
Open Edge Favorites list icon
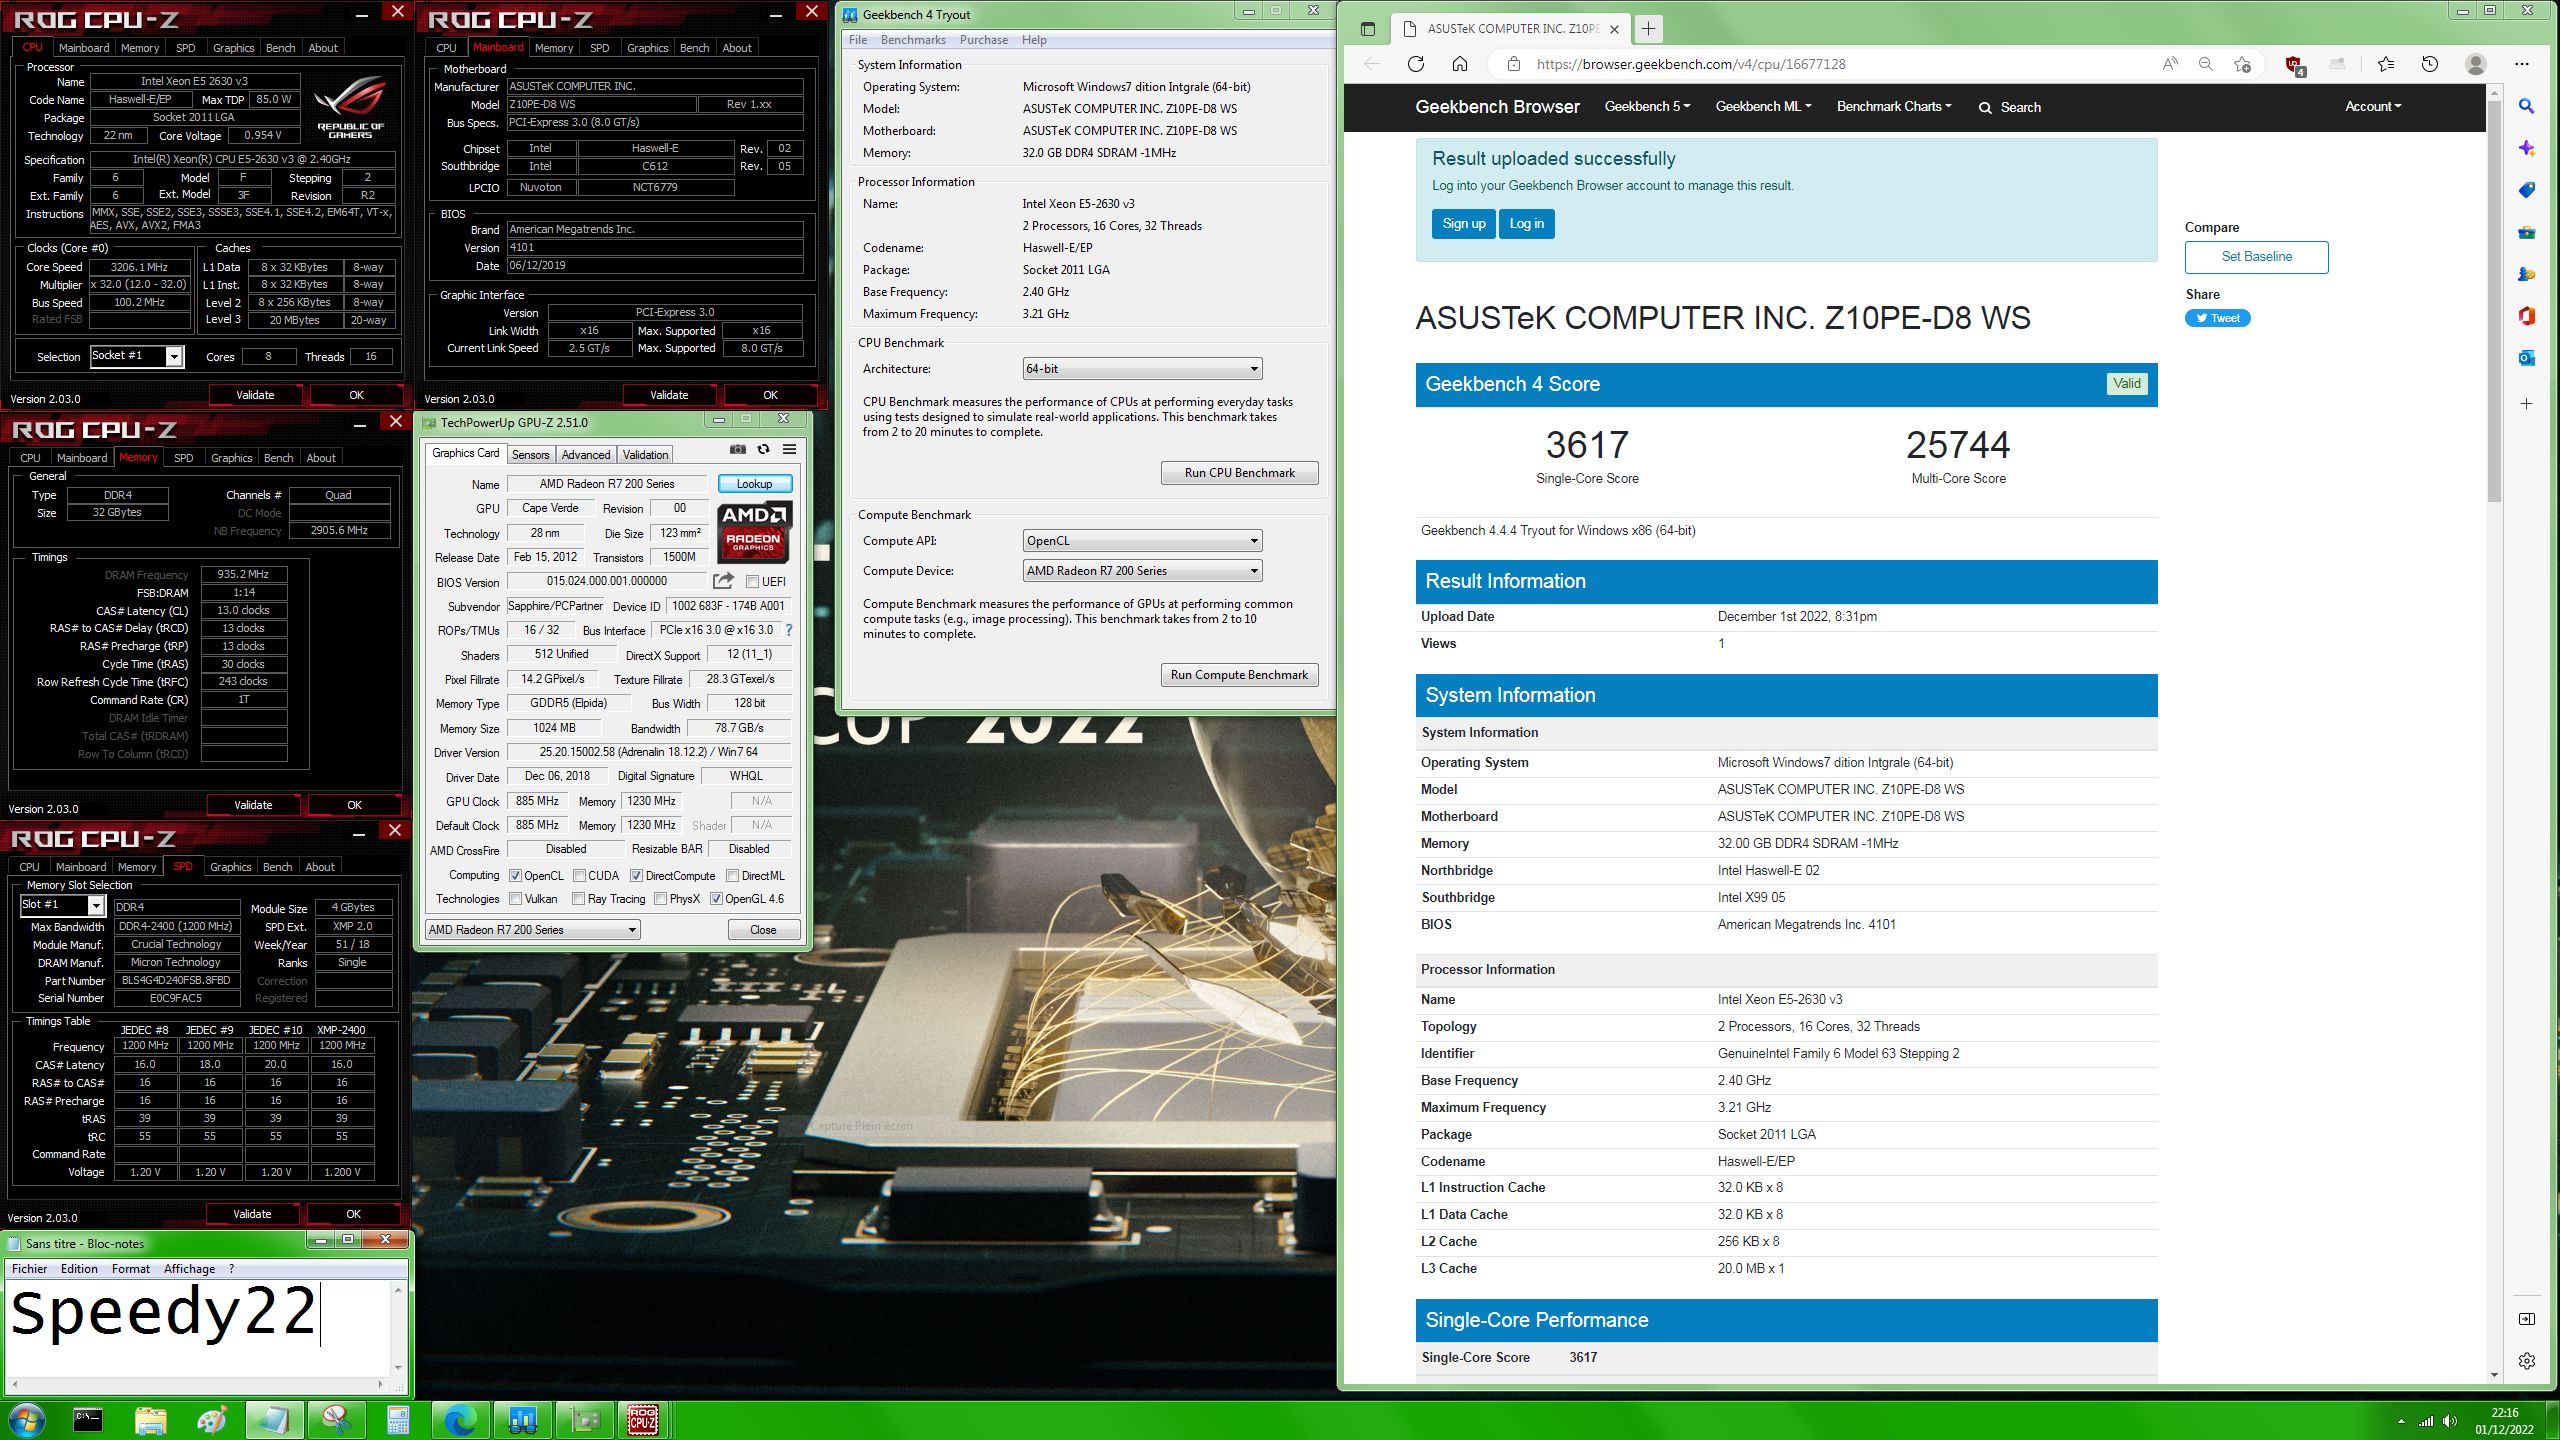pos(2386,64)
